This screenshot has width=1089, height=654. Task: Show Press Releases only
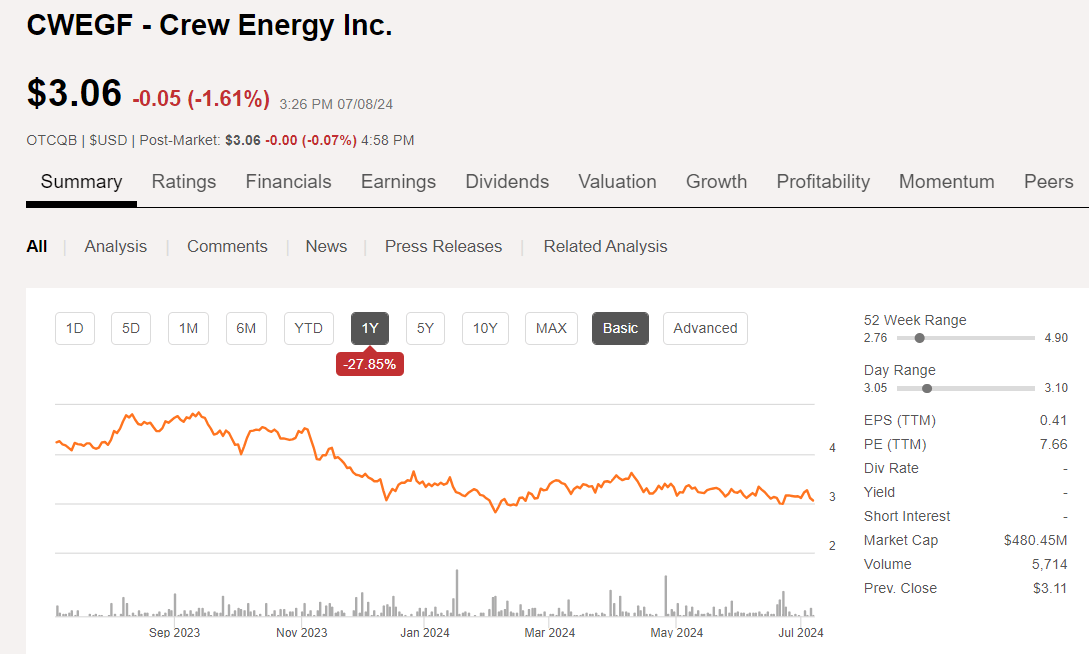(443, 246)
